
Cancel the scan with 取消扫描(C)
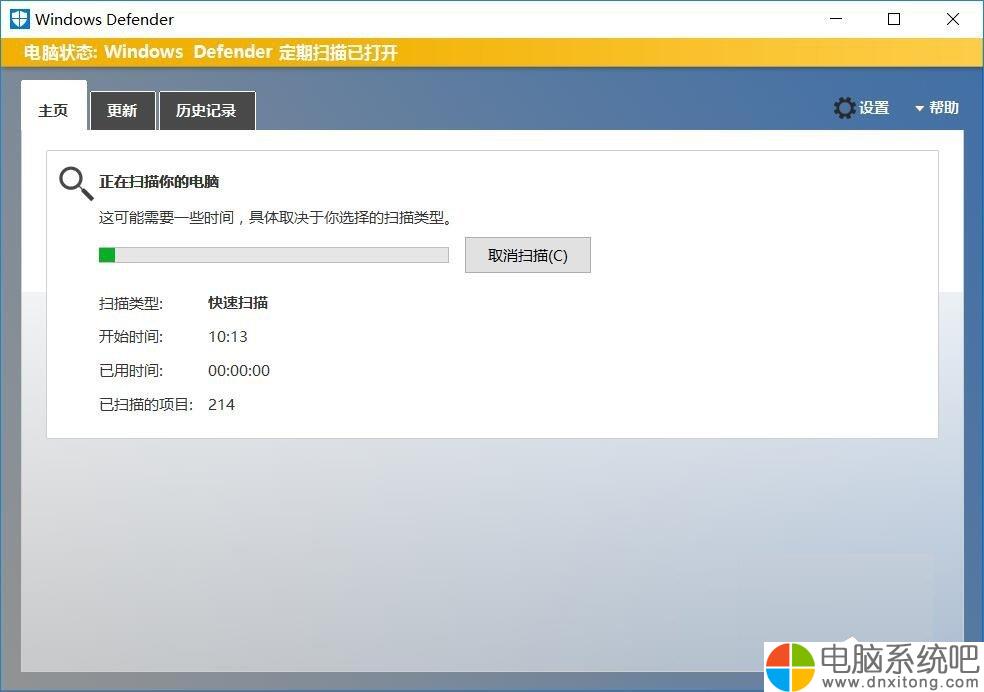pyautogui.click(x=528, y=255)
